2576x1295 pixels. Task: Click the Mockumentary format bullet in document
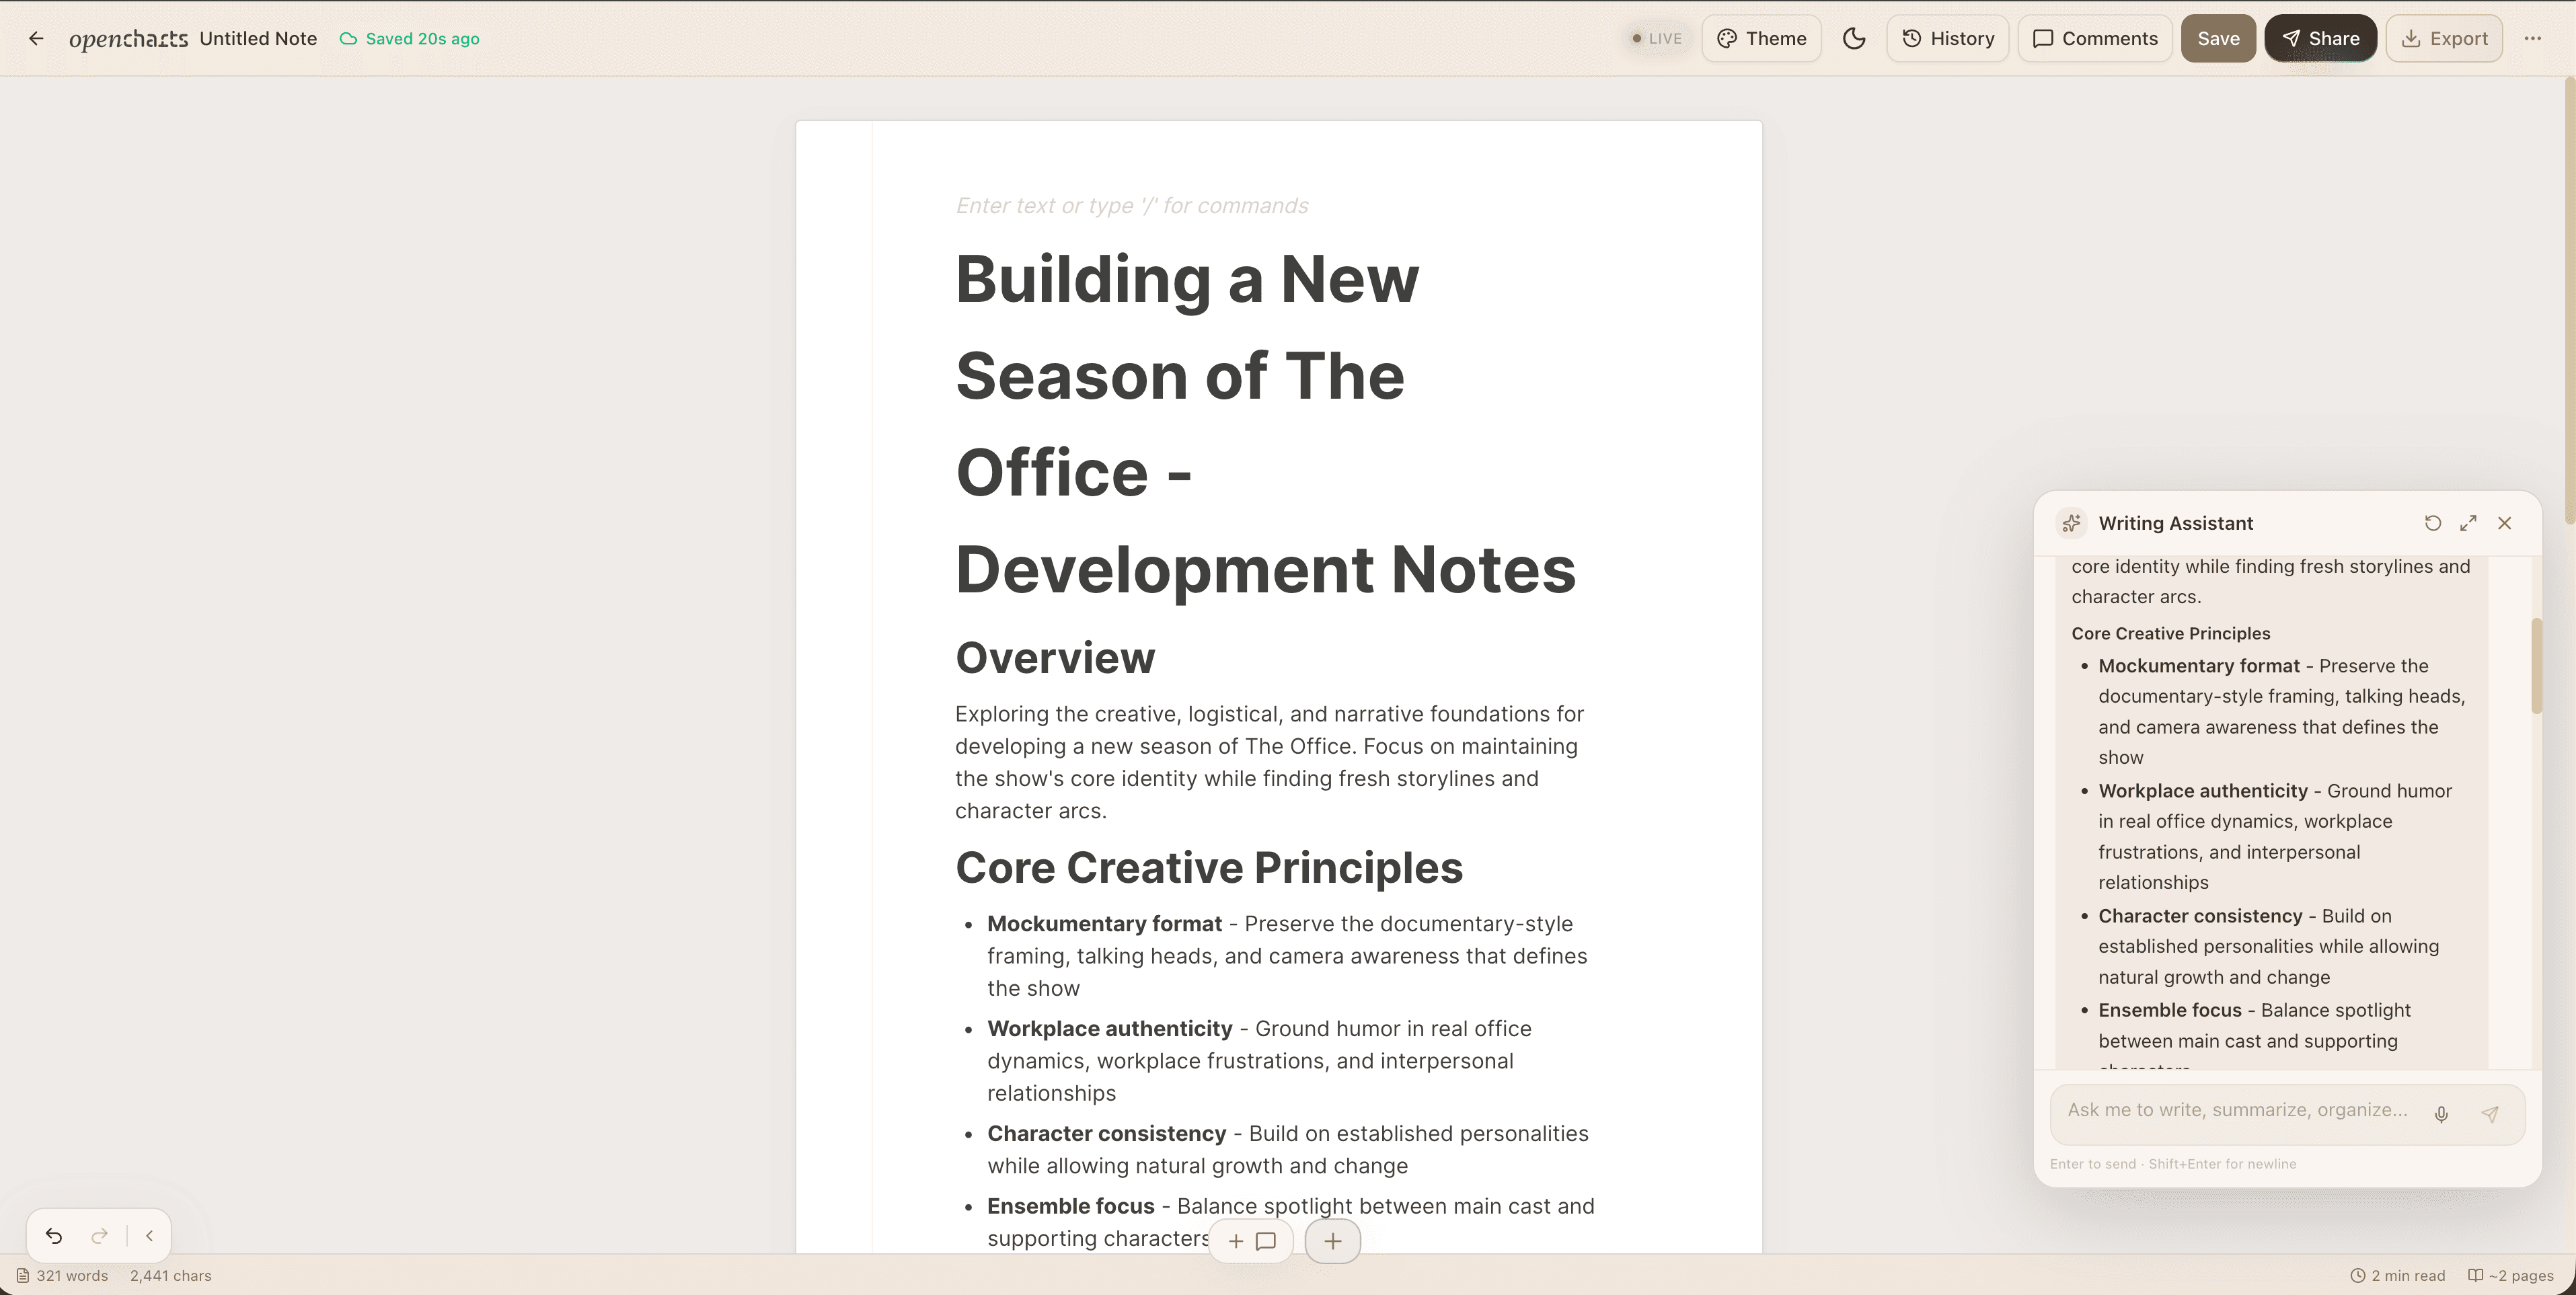1287,956
